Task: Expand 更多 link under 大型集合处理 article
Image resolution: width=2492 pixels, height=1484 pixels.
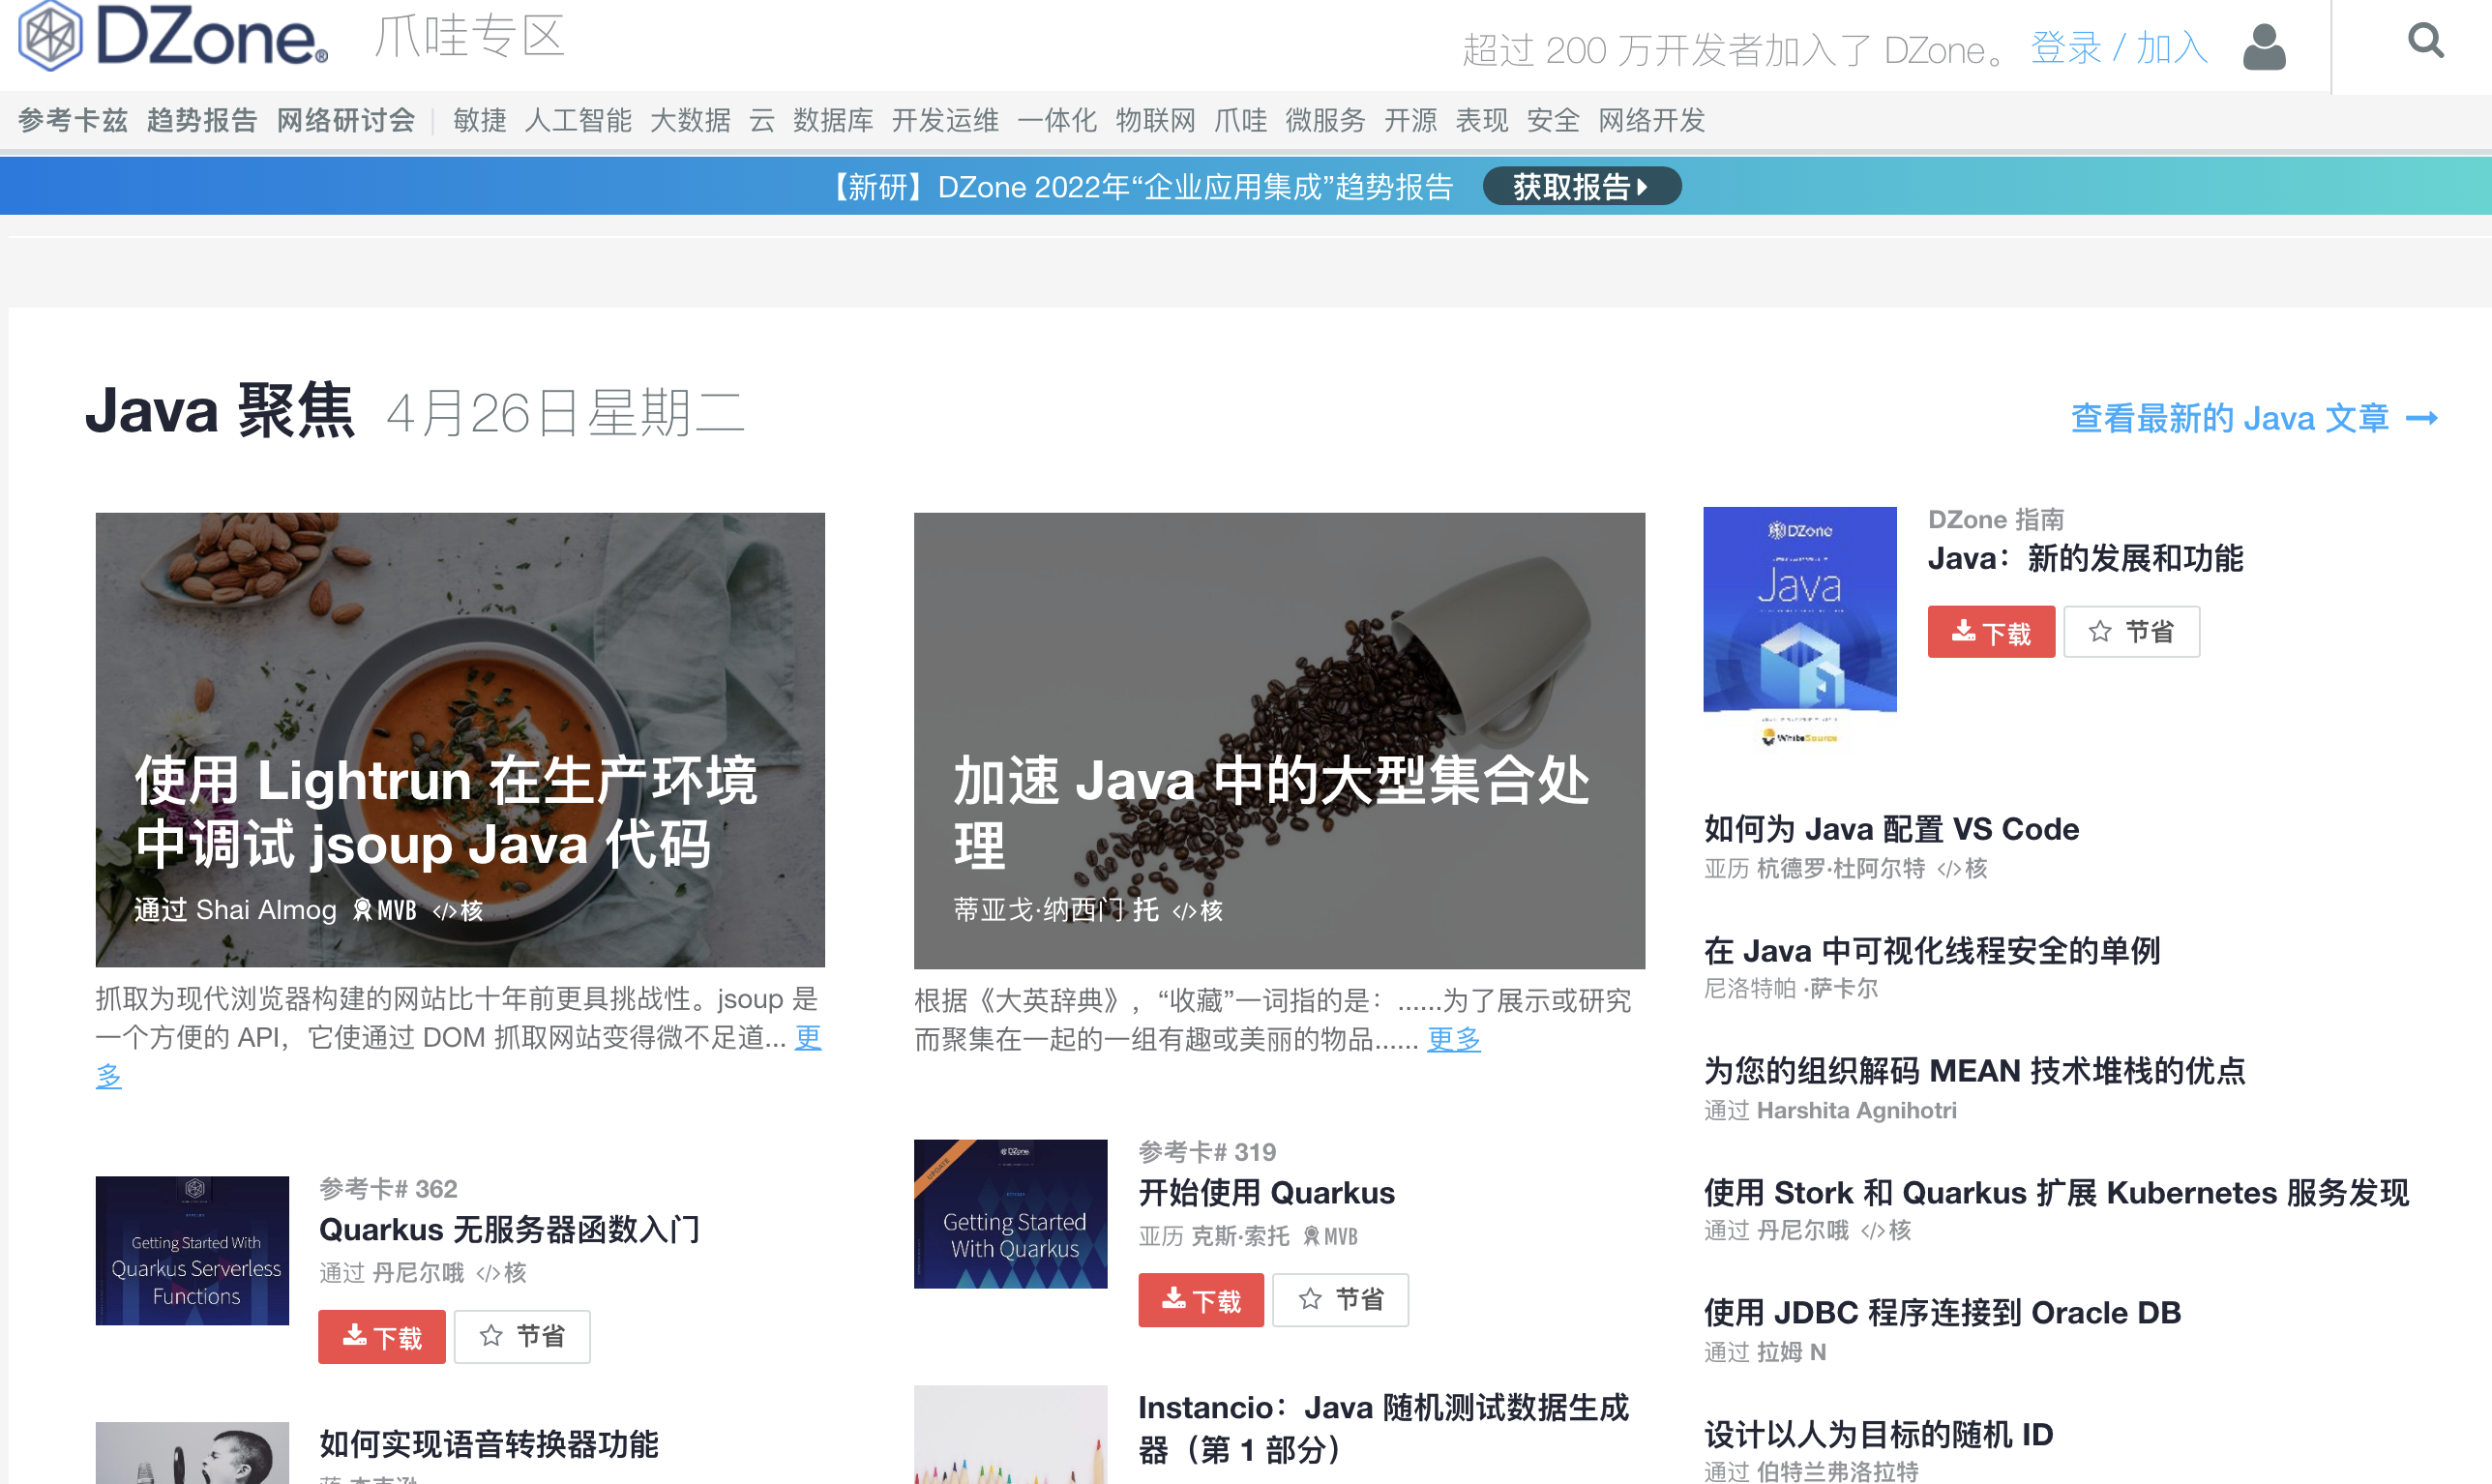Action: (x=1452, y=1040)
